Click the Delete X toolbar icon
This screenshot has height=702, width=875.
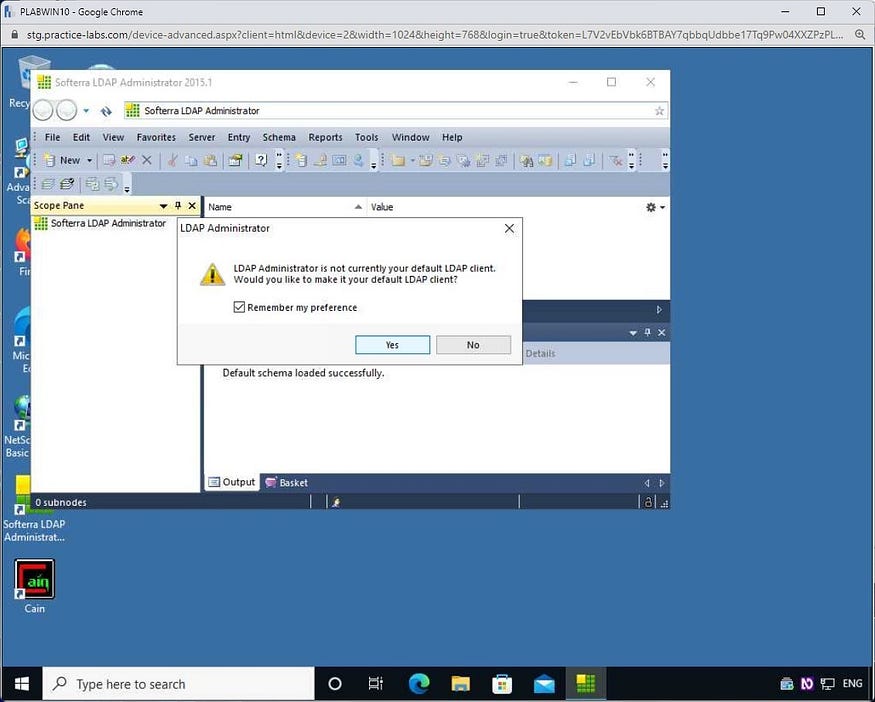pyautogui.click(x=147, y=161)
